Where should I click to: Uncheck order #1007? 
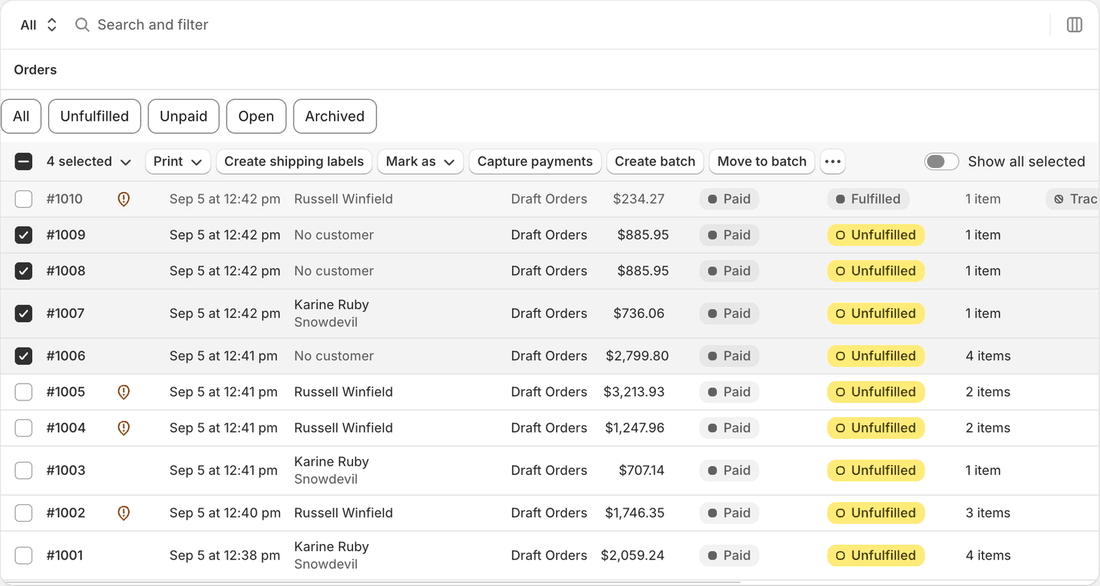23,314
